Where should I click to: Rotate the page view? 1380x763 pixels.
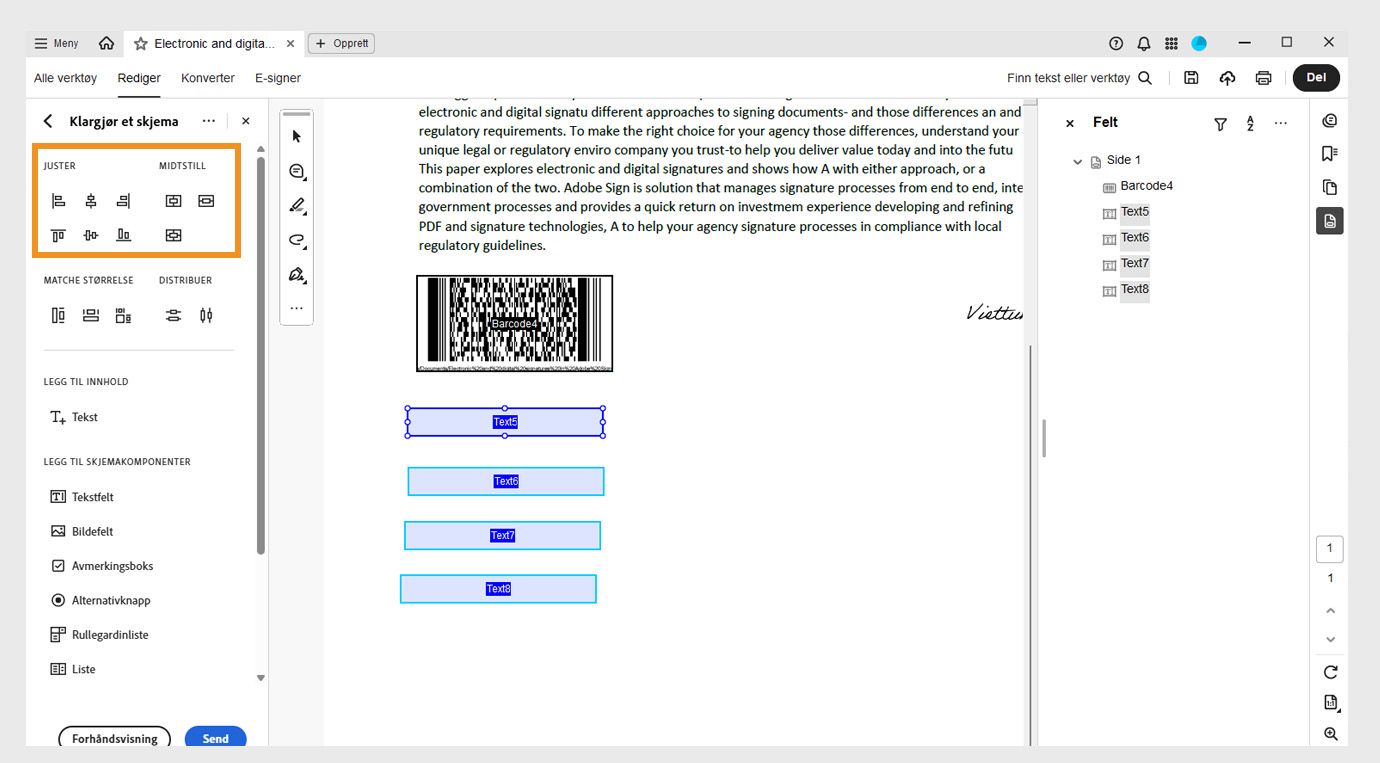tap(1330, 672)
